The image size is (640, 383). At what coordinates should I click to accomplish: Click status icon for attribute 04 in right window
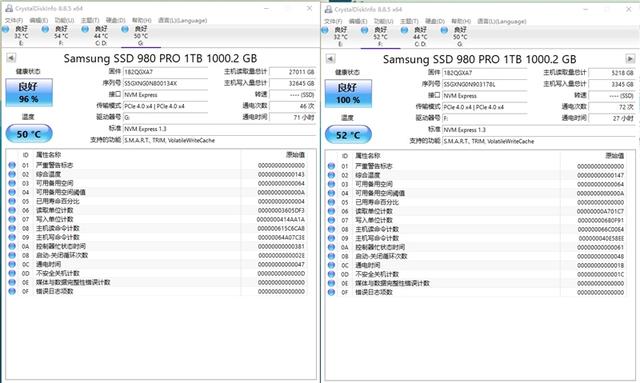pos(331,193)
